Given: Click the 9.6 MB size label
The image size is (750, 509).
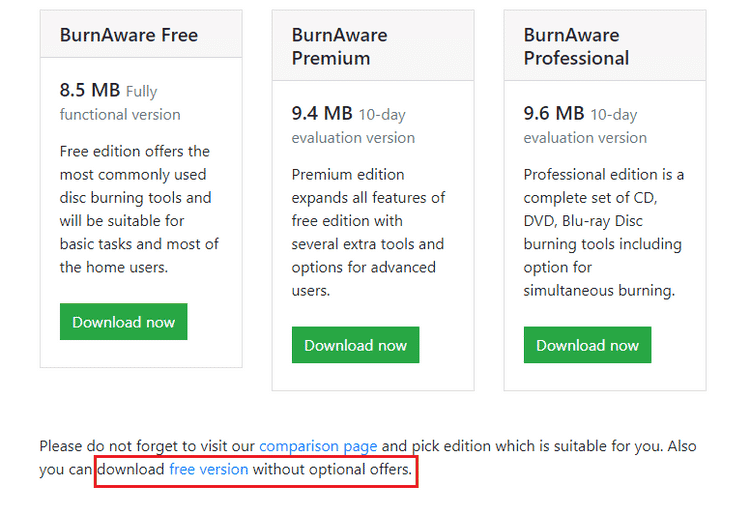Looking at the screenshot, I should (554, 114).
